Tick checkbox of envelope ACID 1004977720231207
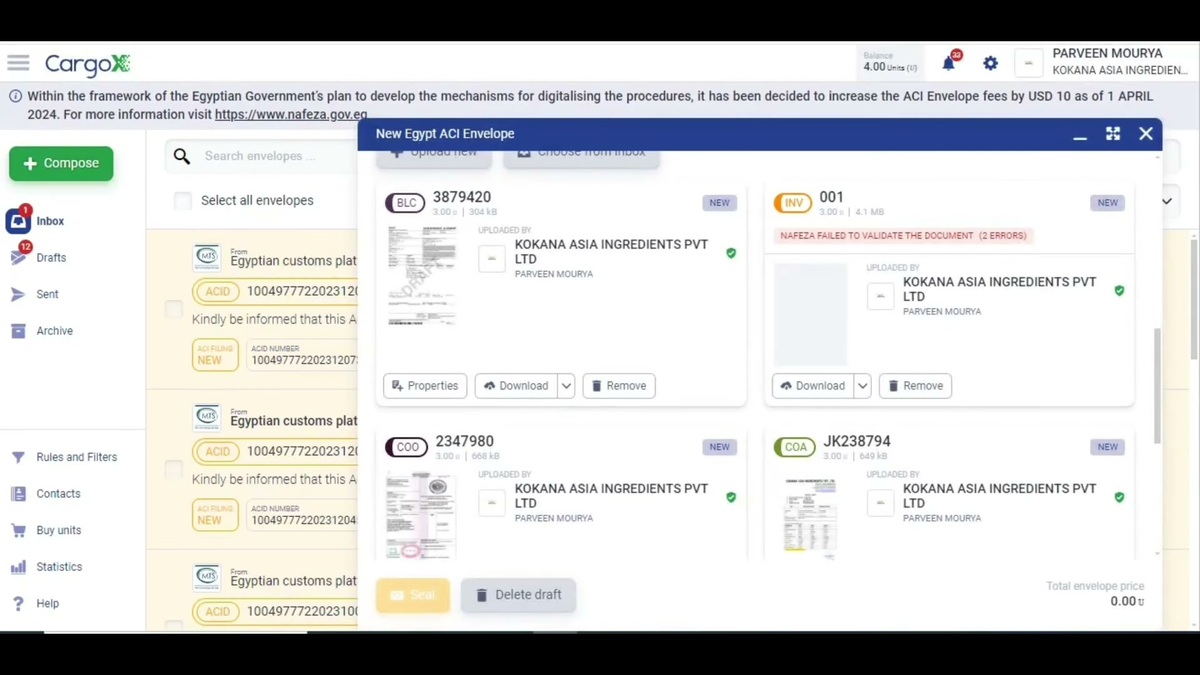This screenshot has width=1200, height=675. coord(173,310)
